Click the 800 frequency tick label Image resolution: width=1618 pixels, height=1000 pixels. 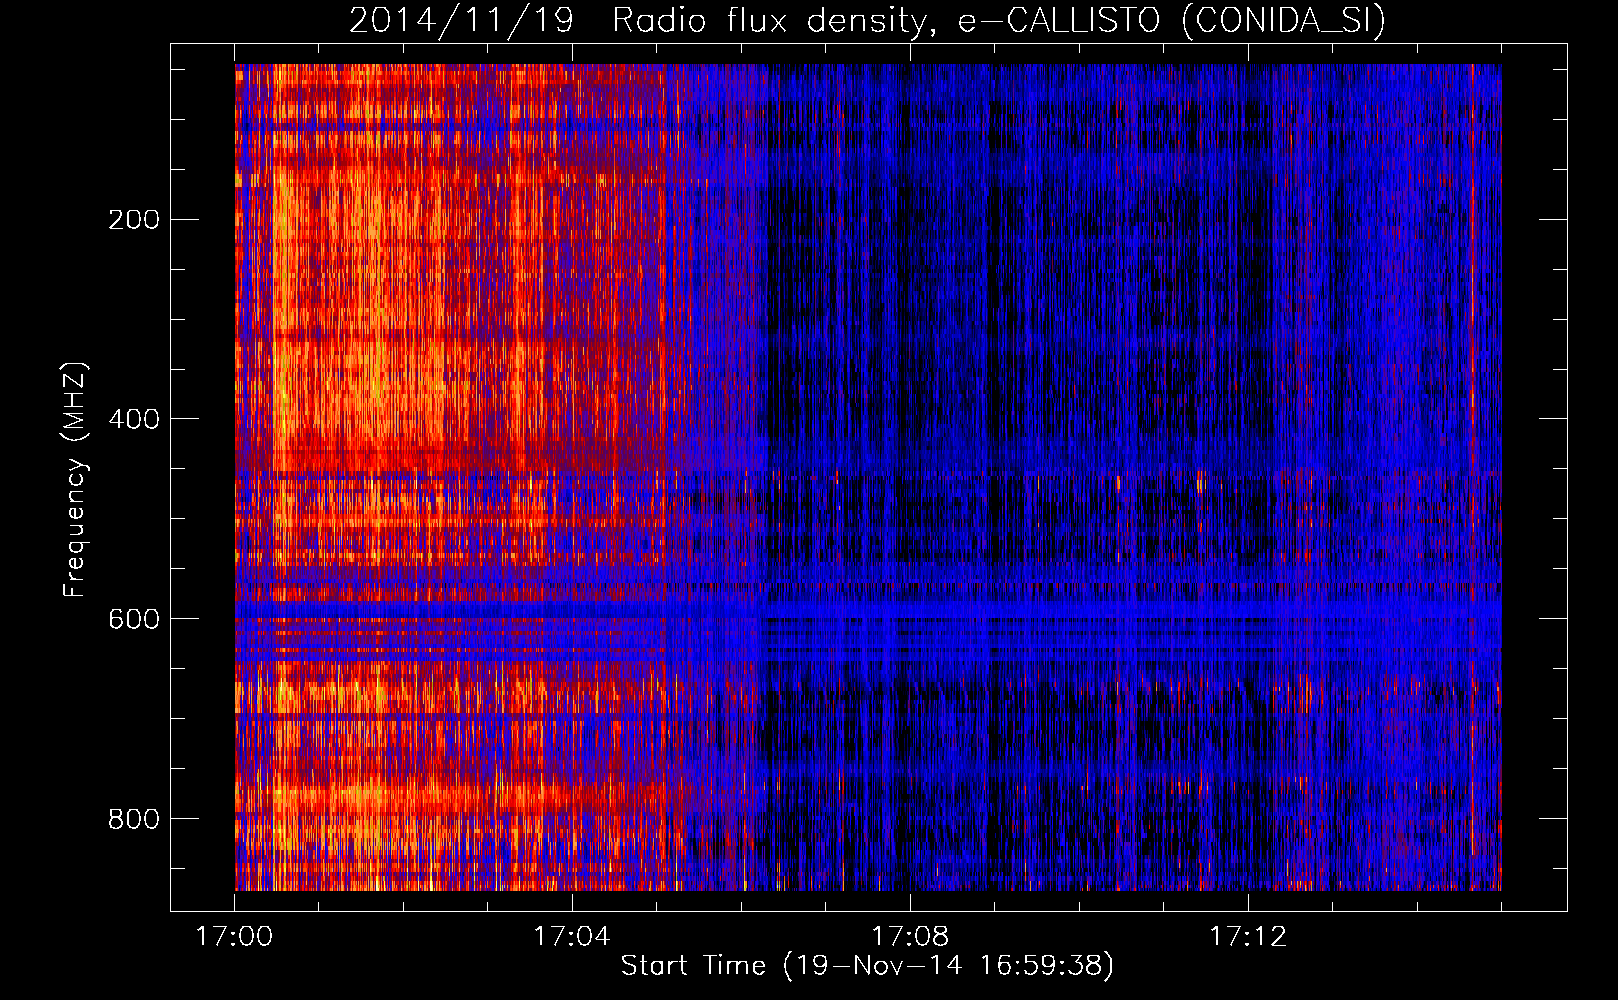pos(133,819)
